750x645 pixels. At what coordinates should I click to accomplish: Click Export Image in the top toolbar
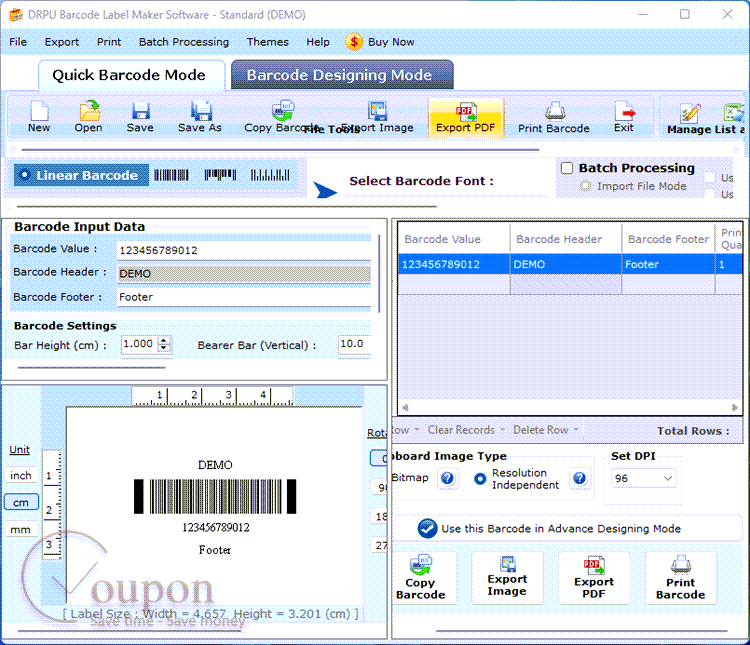(377, 117)
